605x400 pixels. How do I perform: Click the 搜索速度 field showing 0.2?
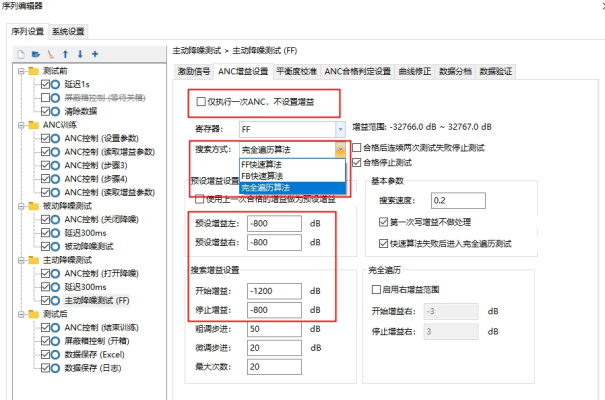click(x=458, y=200)
